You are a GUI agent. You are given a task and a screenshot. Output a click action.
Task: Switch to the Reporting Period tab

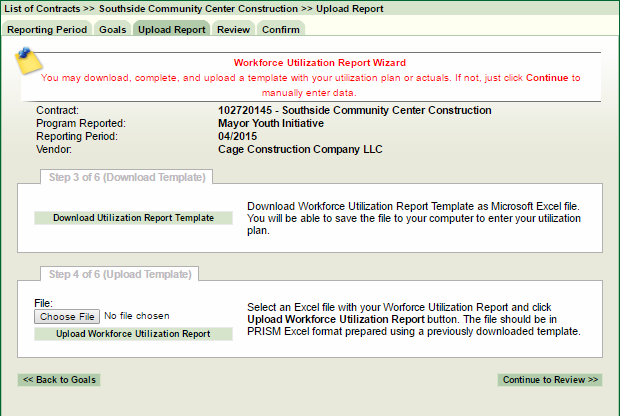pyautogui.click(x=47, y=29)
